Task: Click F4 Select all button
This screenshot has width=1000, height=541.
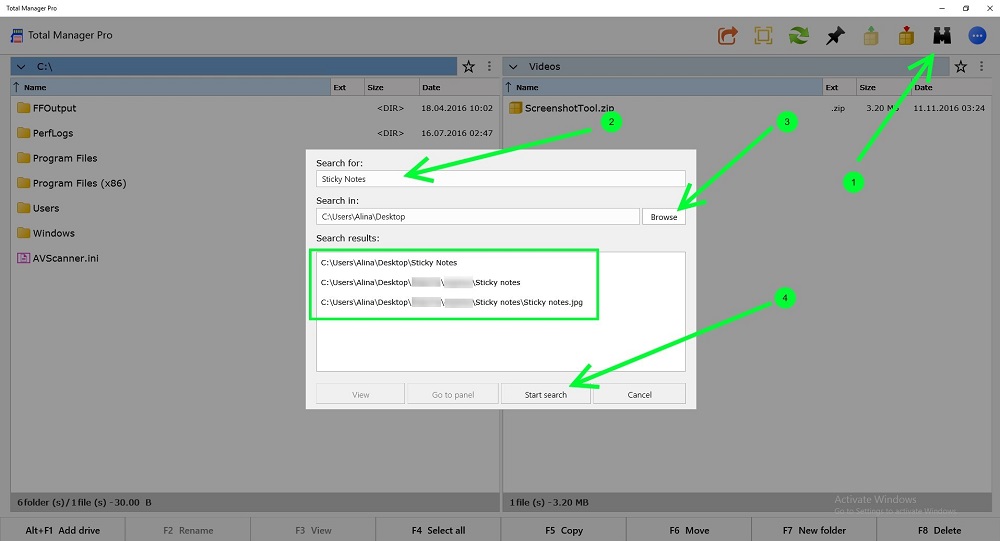Action: [438, 530]
